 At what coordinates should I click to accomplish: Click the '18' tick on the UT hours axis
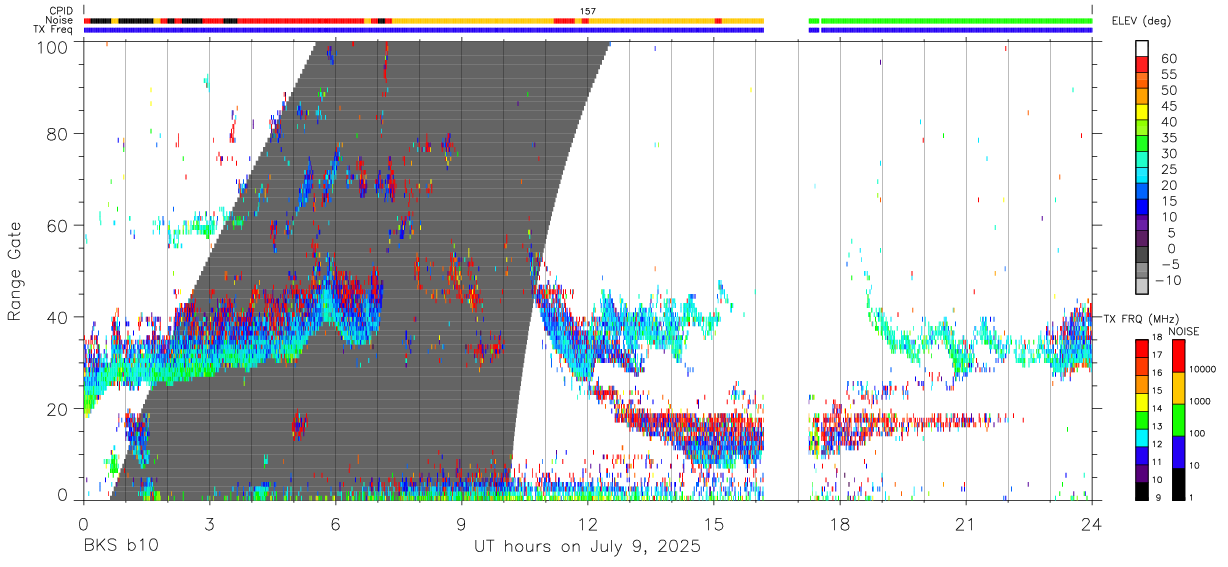pos(839,524)
